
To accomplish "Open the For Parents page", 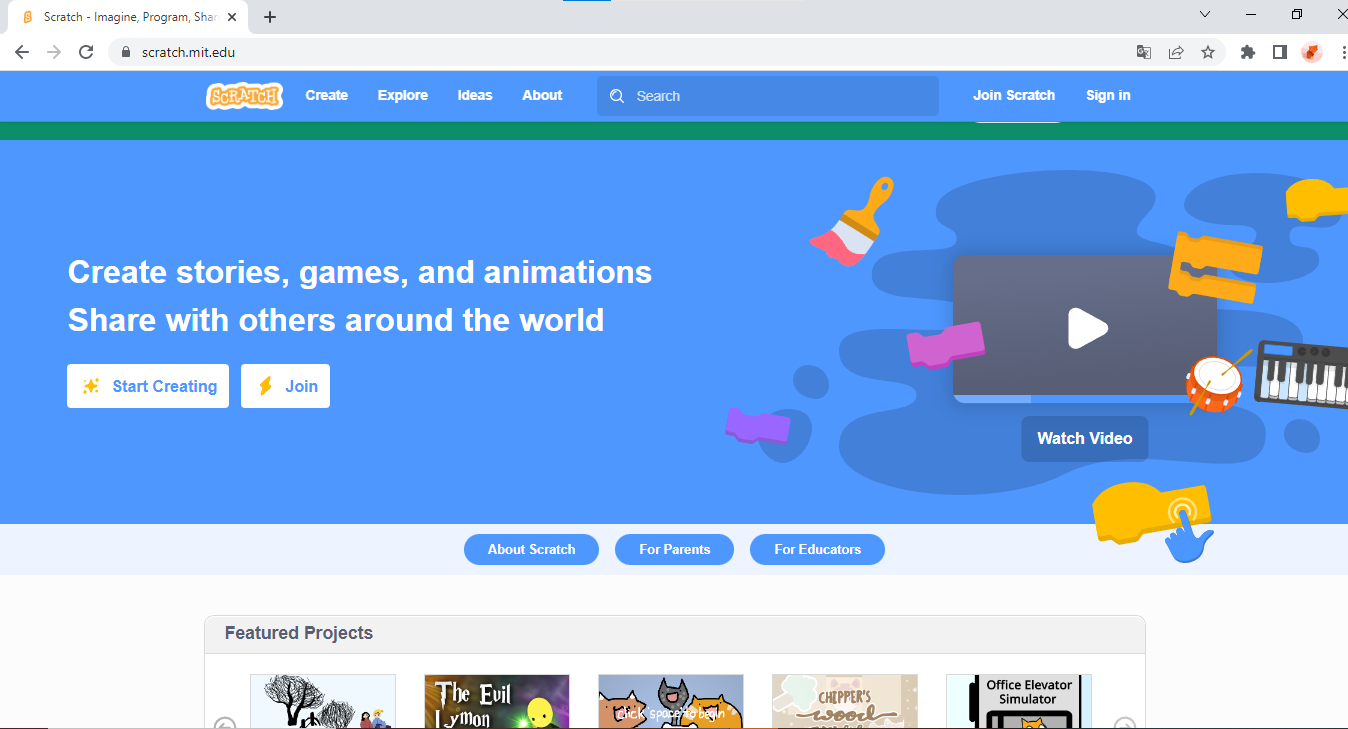I will [674, 549].
